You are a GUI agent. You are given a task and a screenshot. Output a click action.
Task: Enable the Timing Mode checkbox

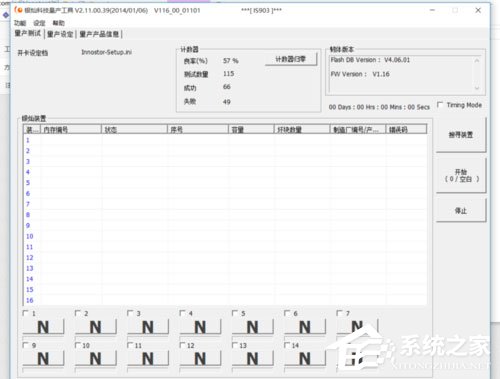tap(440, 105)
